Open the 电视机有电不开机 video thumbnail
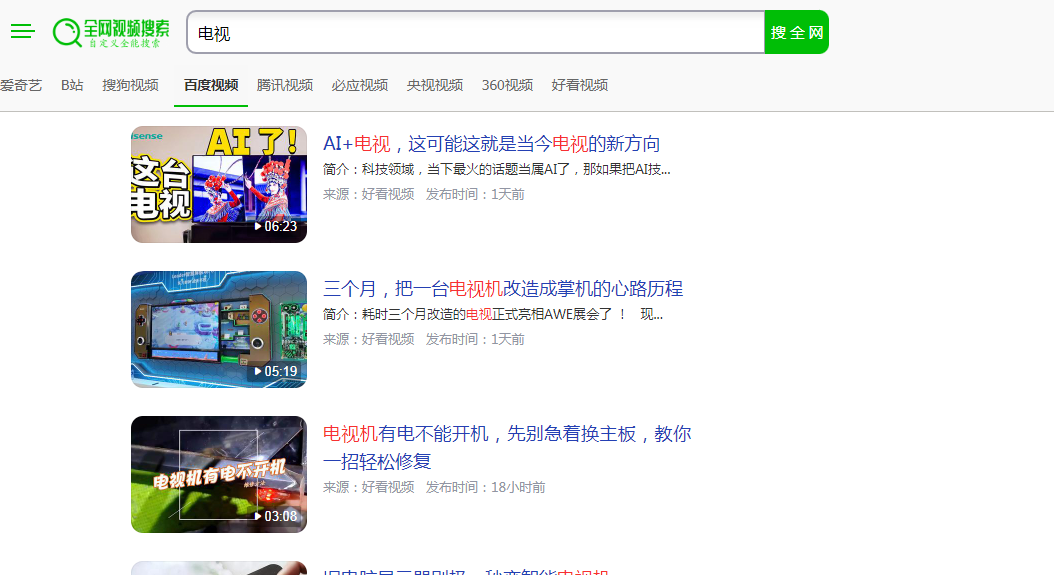This screenshot has height=575, width=1054. point(219,474)
